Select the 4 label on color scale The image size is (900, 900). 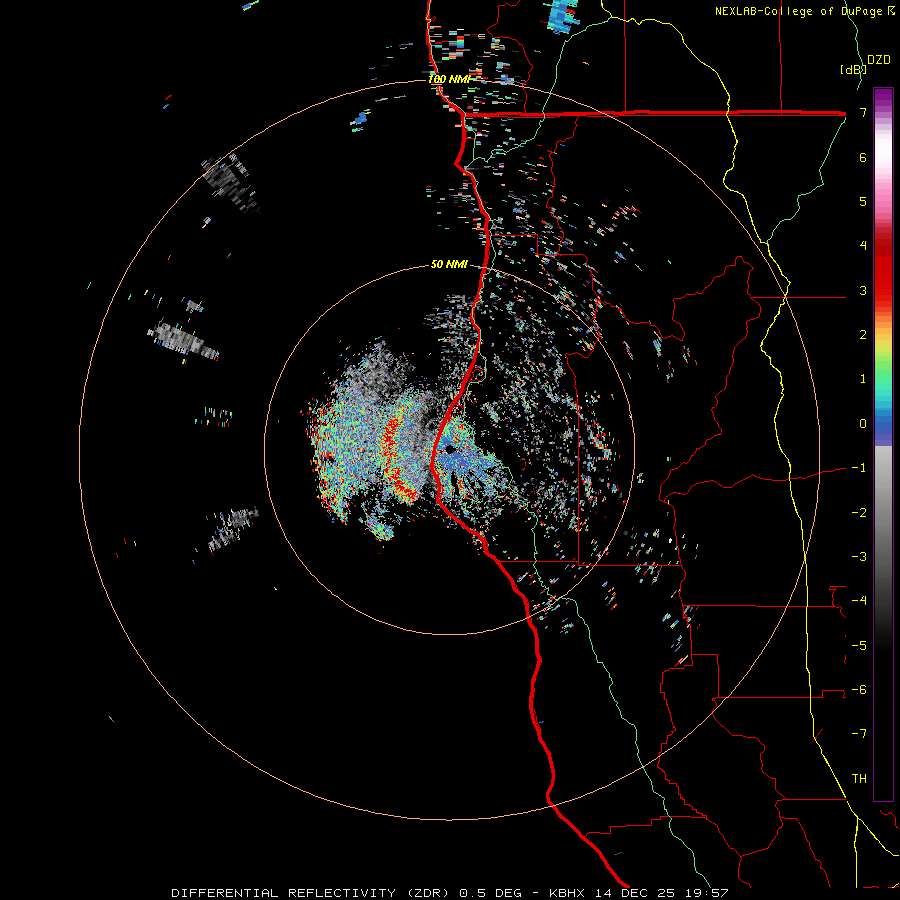[863, 246]
